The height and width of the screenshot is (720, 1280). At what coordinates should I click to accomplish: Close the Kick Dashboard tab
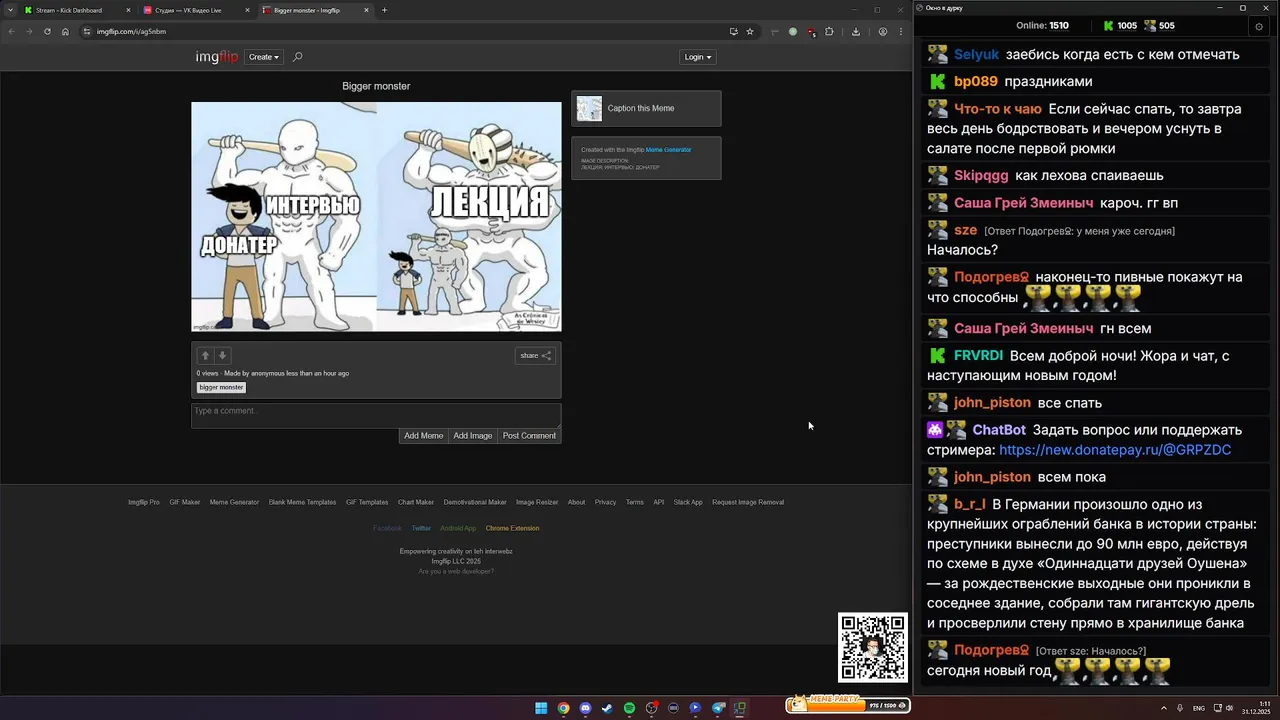[x=128, y=10]
